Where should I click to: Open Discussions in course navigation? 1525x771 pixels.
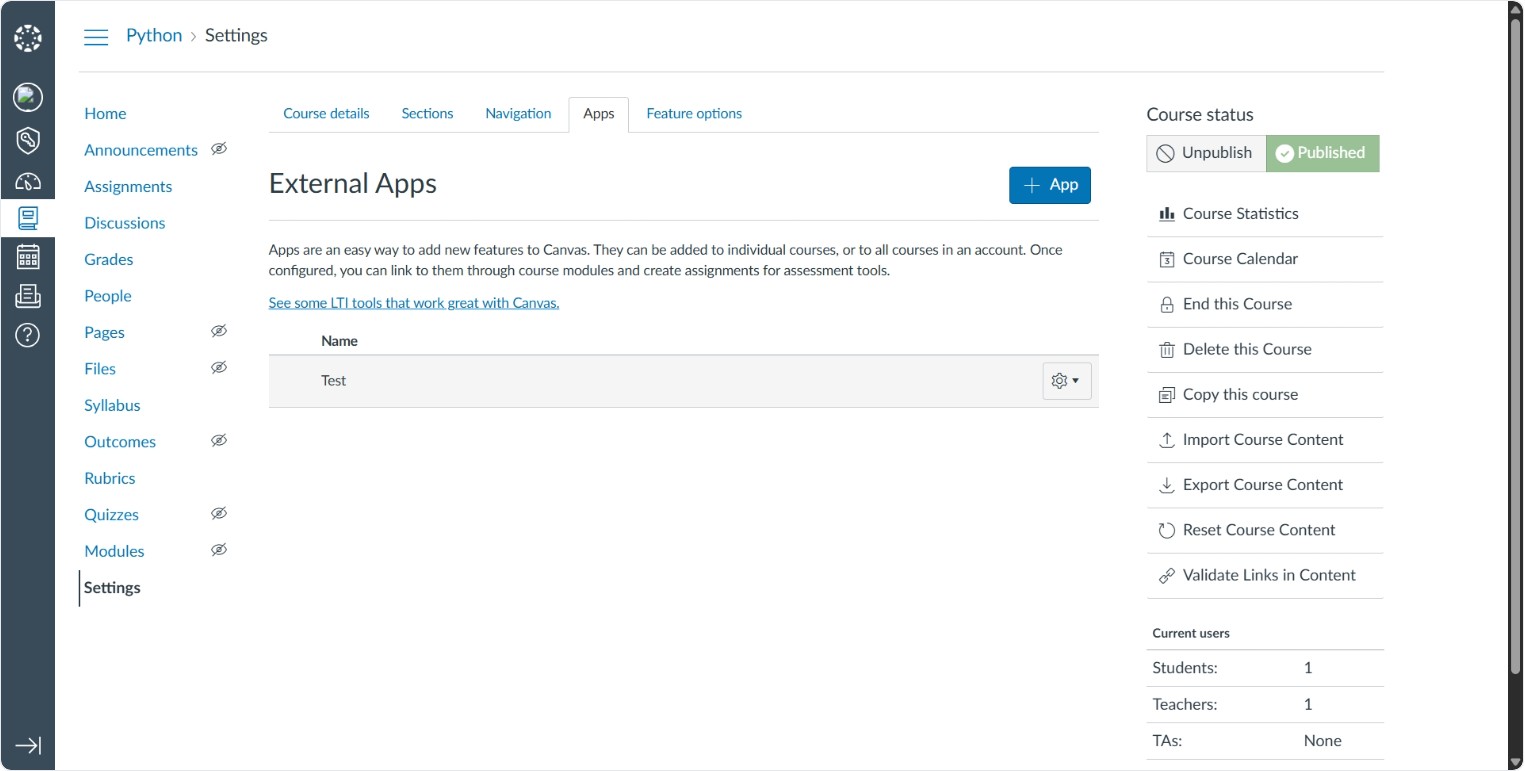pyautogui.click(x=125, y=223)
